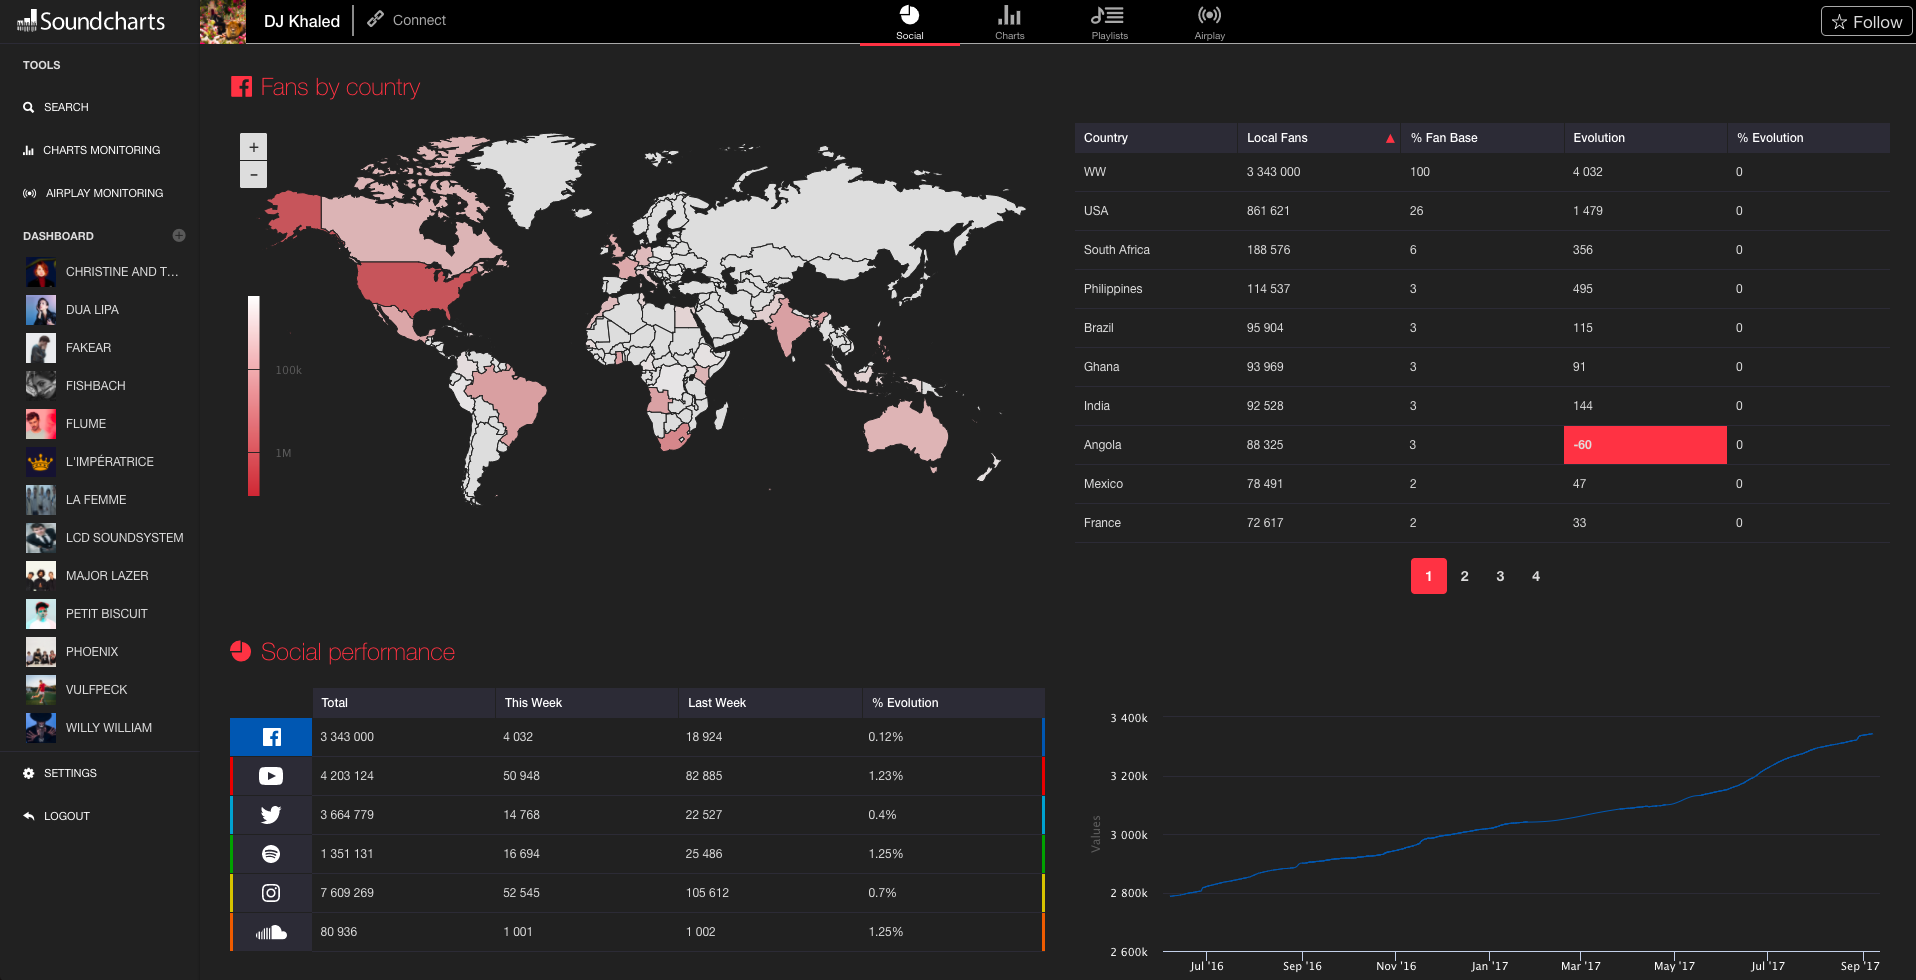The width and height of the screenshot is (1916, 980).
Task: Sort table by Local Fans column
Action: 1277,138
